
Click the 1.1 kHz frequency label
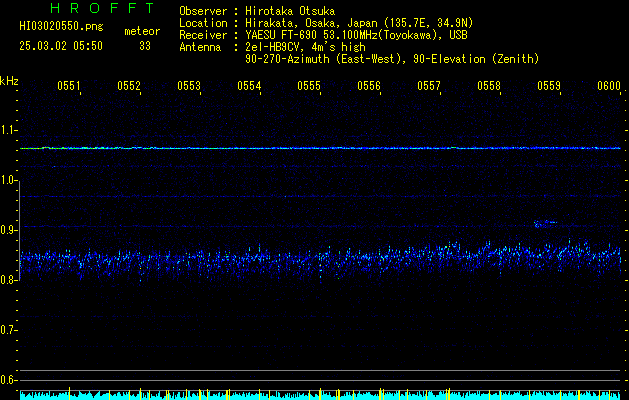coord(8,130)
